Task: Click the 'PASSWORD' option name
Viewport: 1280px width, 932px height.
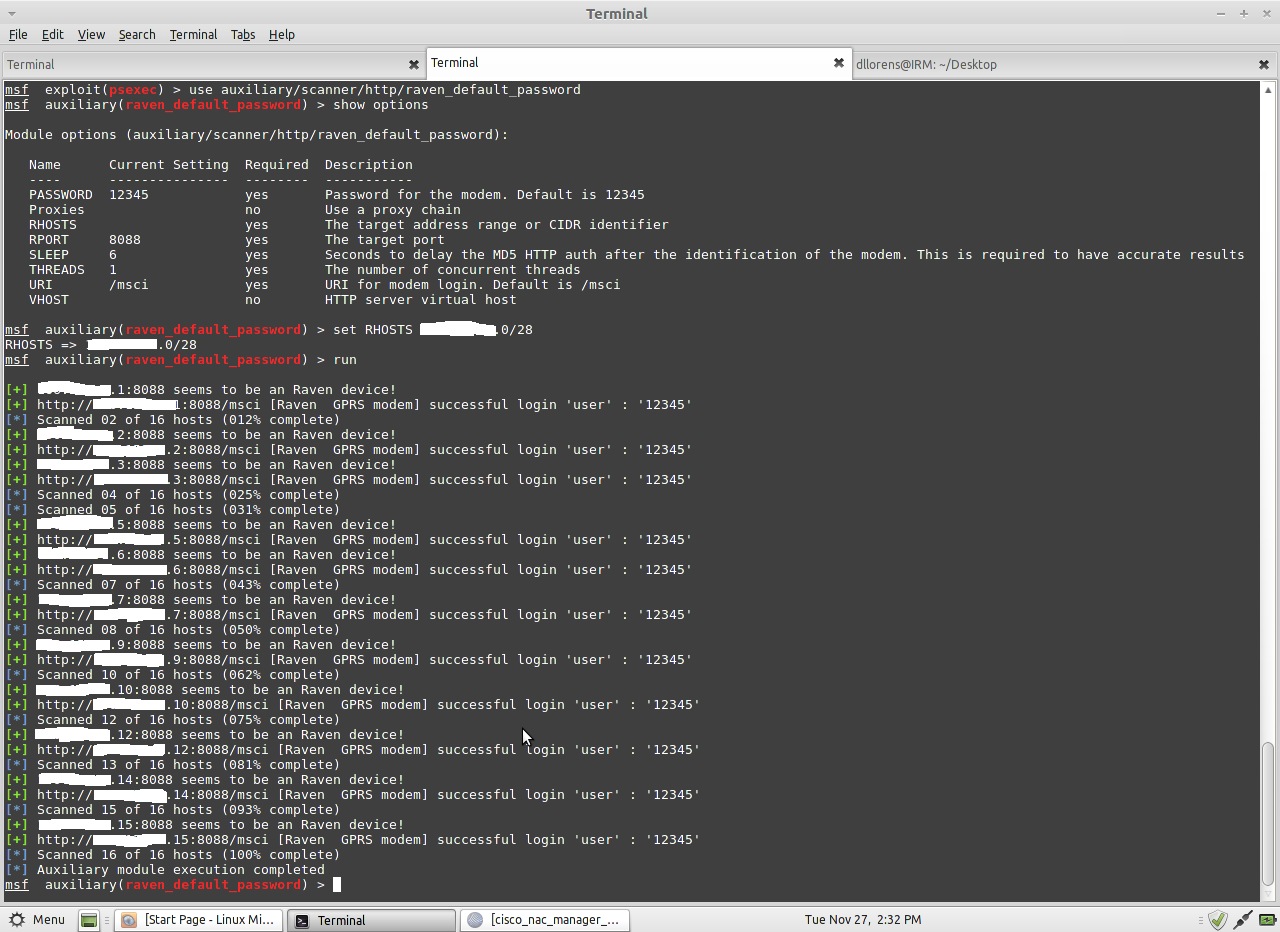Action: [x=61, y=195]
